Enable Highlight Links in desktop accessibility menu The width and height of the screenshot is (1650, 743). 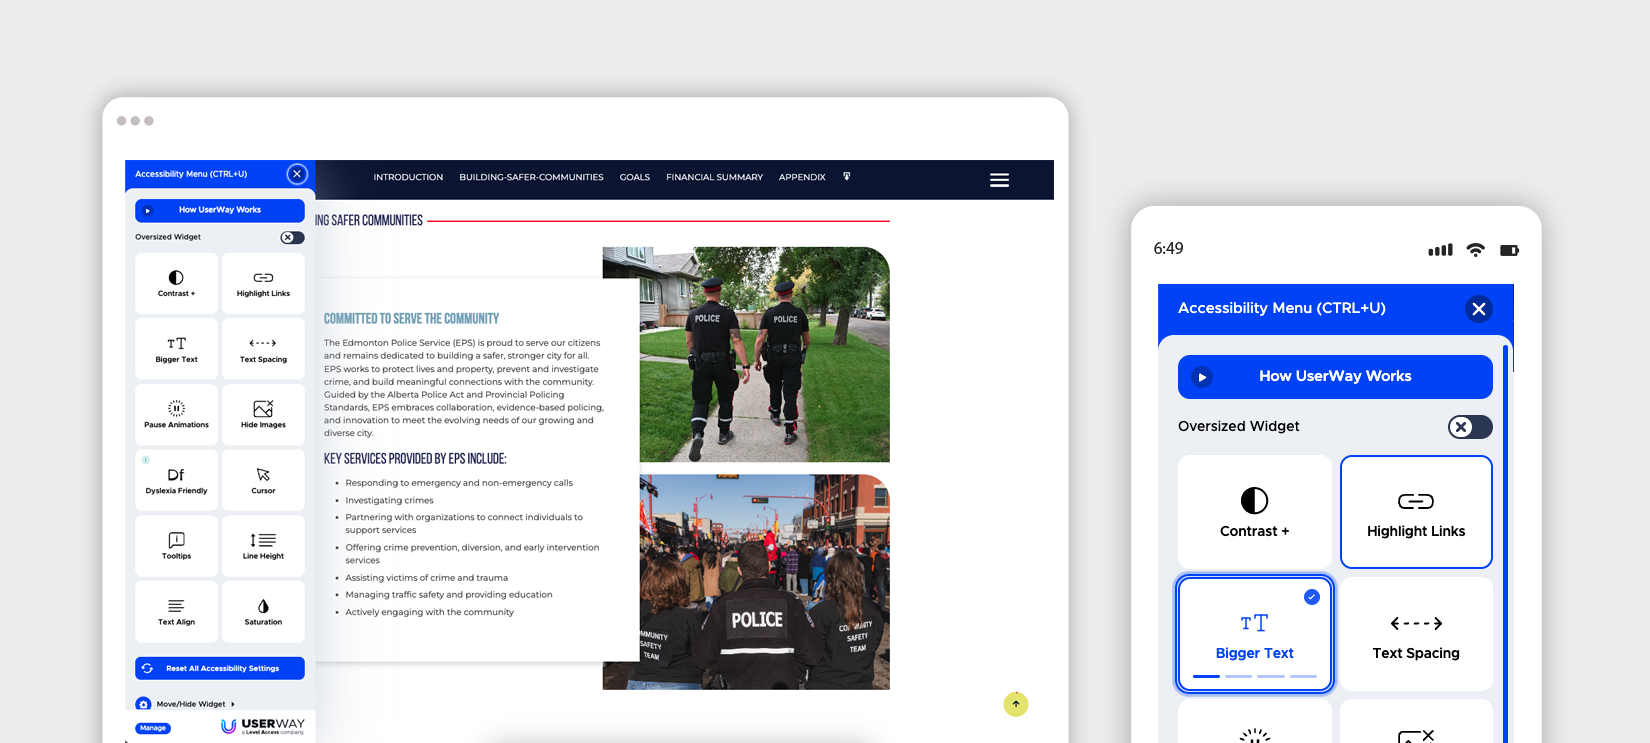263,283
